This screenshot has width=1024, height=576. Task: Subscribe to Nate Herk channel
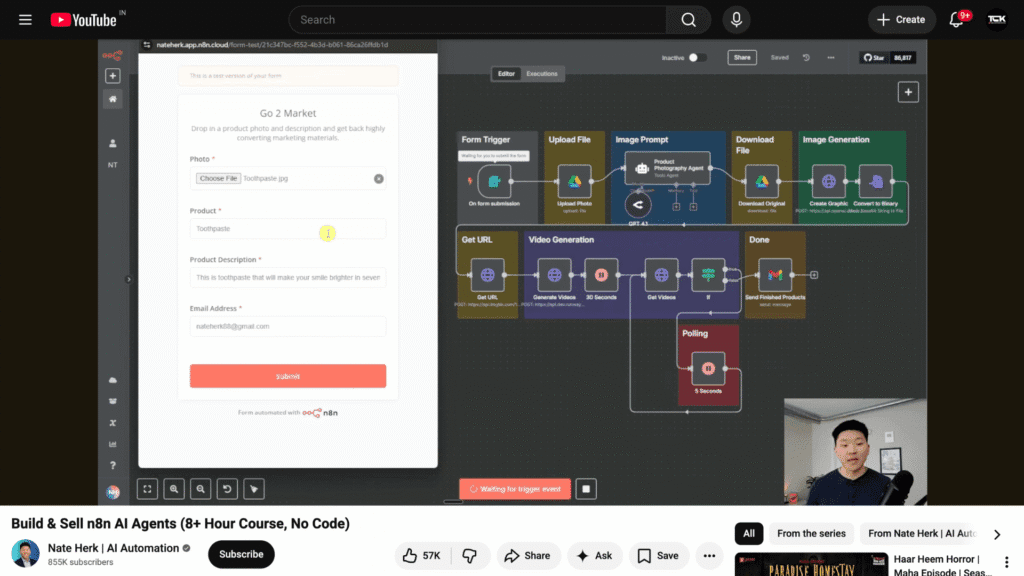[241, 554]
